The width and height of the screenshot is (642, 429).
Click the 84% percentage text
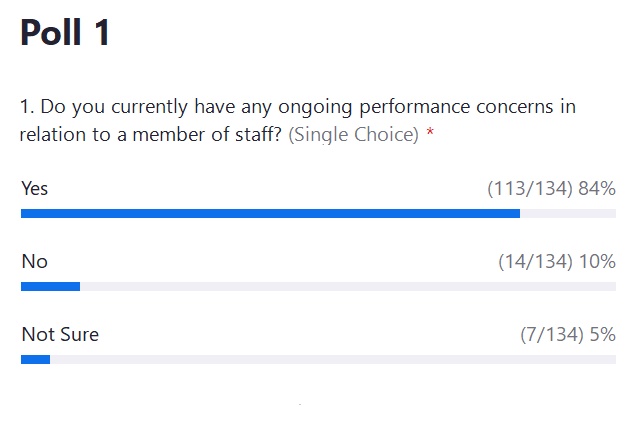[x=597, y=189]
